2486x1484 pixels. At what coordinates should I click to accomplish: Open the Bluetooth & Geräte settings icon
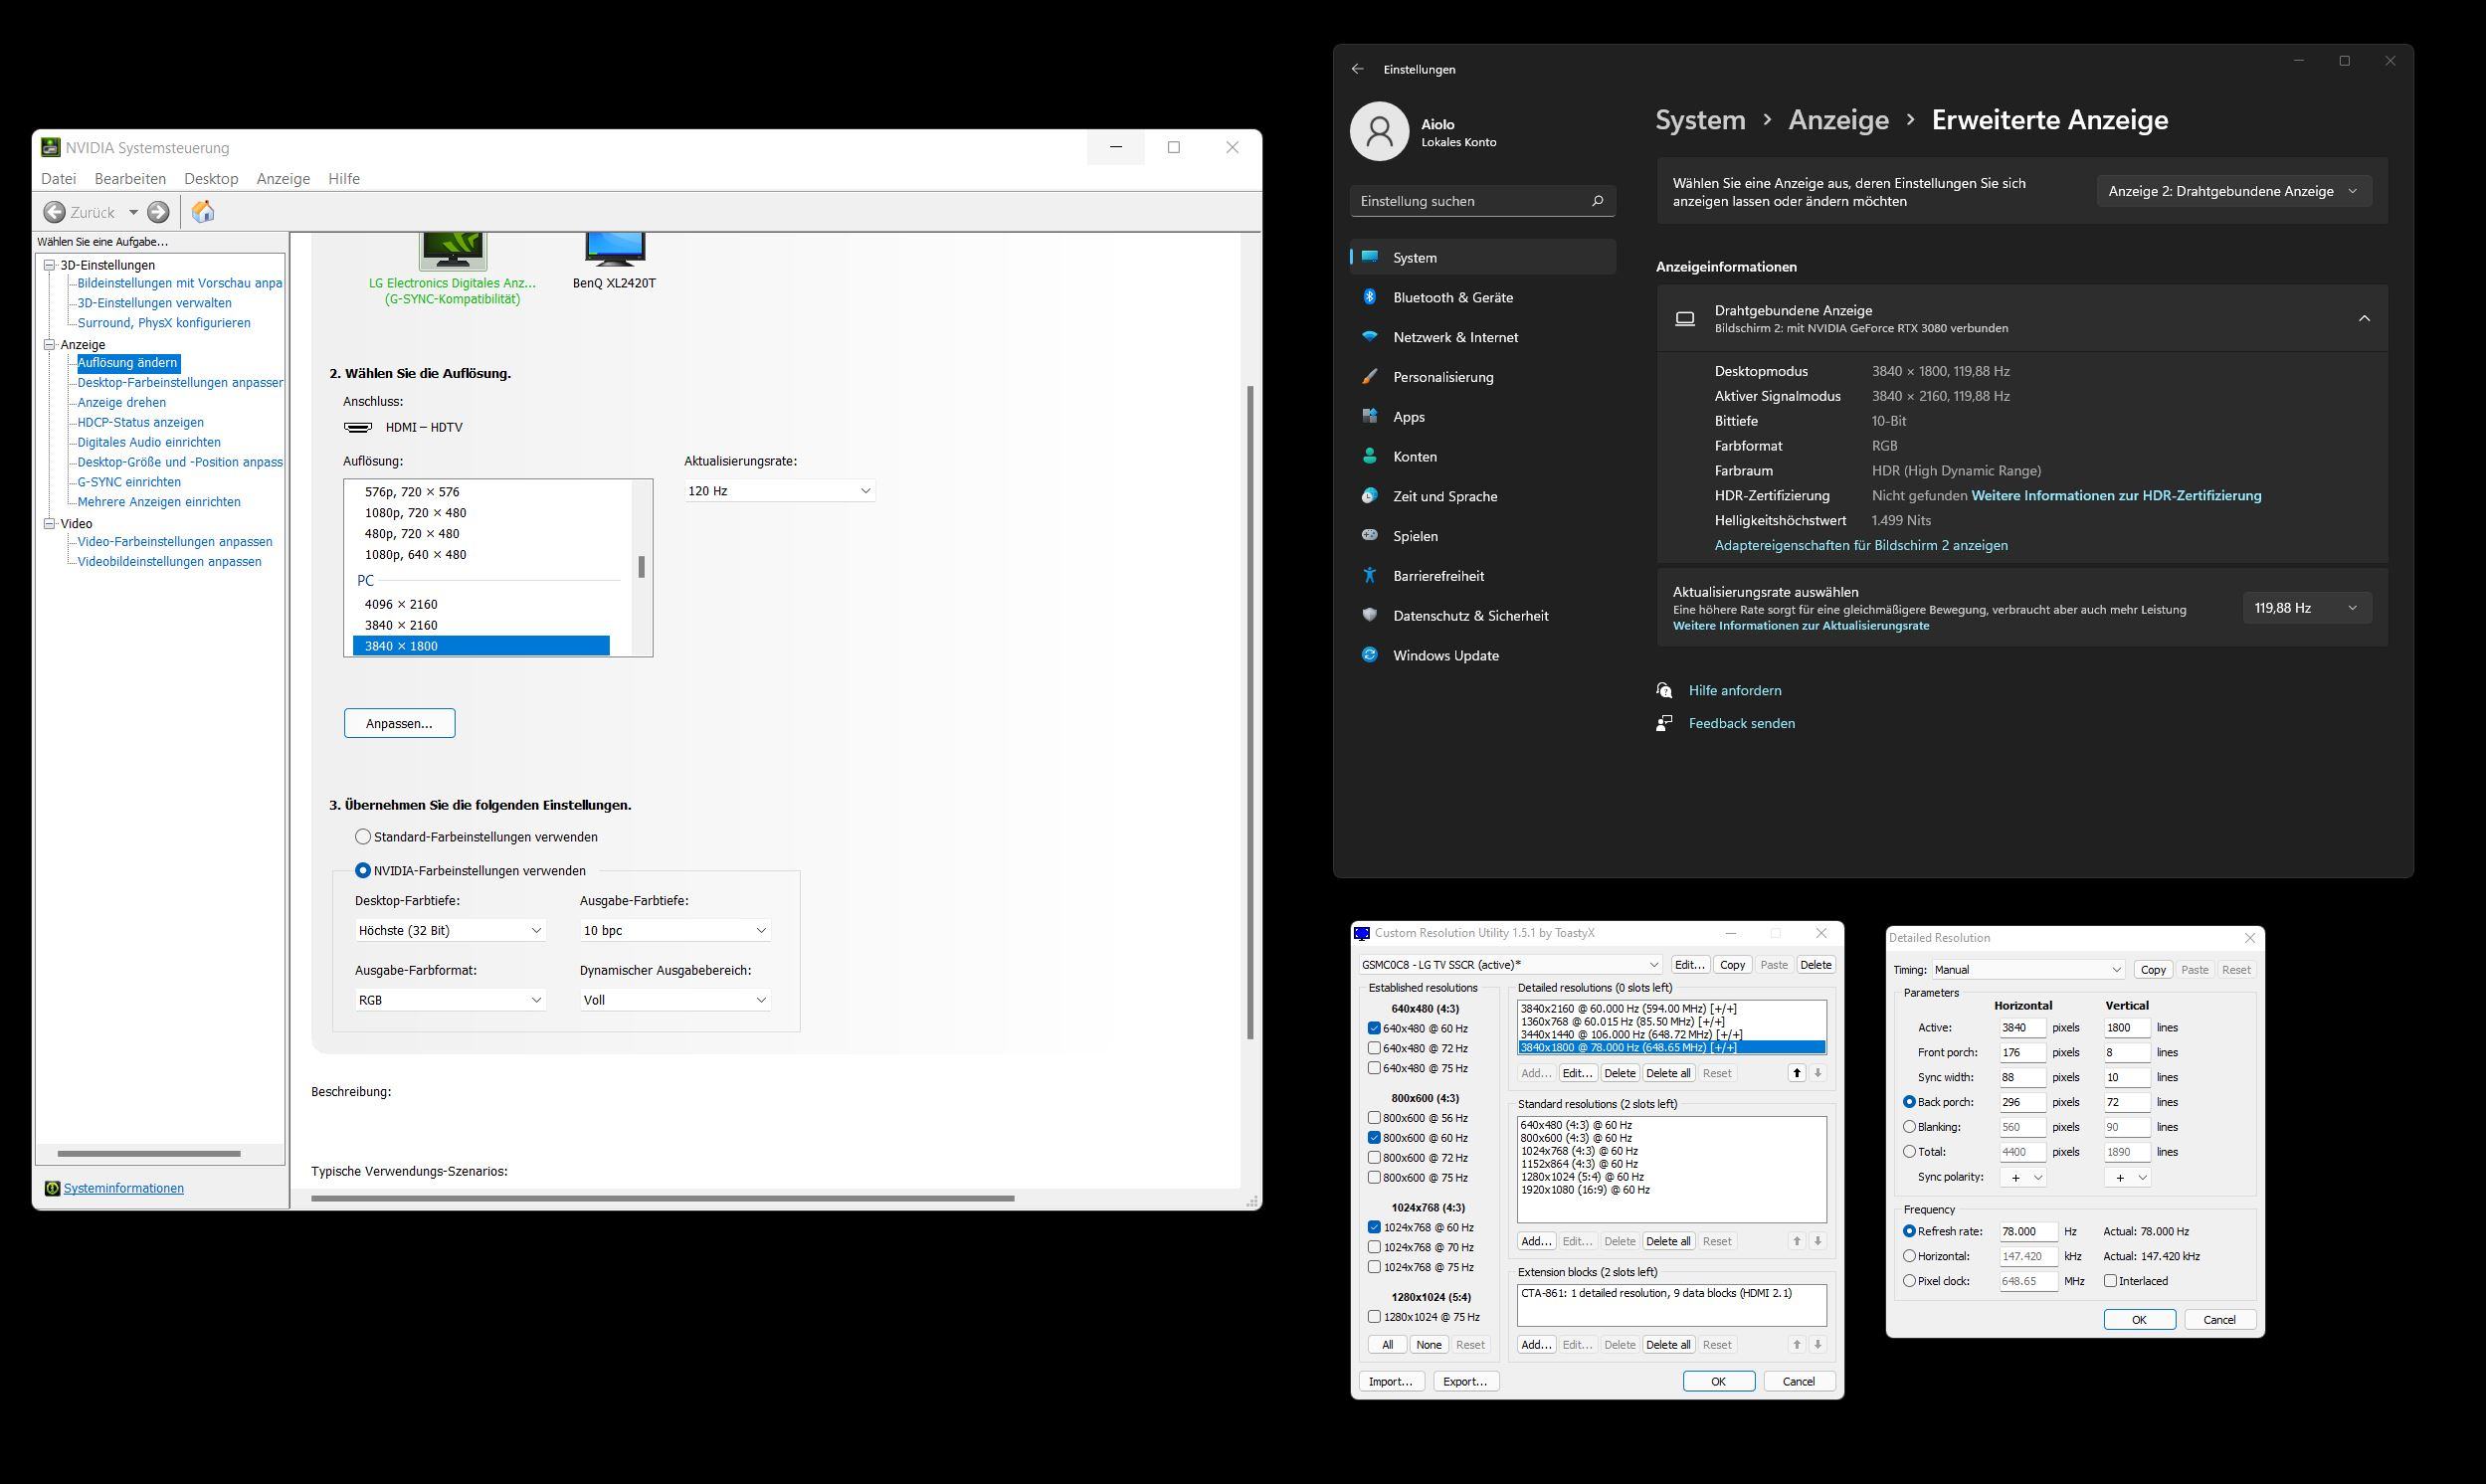pyautogui.click(x=1370, y=297)
